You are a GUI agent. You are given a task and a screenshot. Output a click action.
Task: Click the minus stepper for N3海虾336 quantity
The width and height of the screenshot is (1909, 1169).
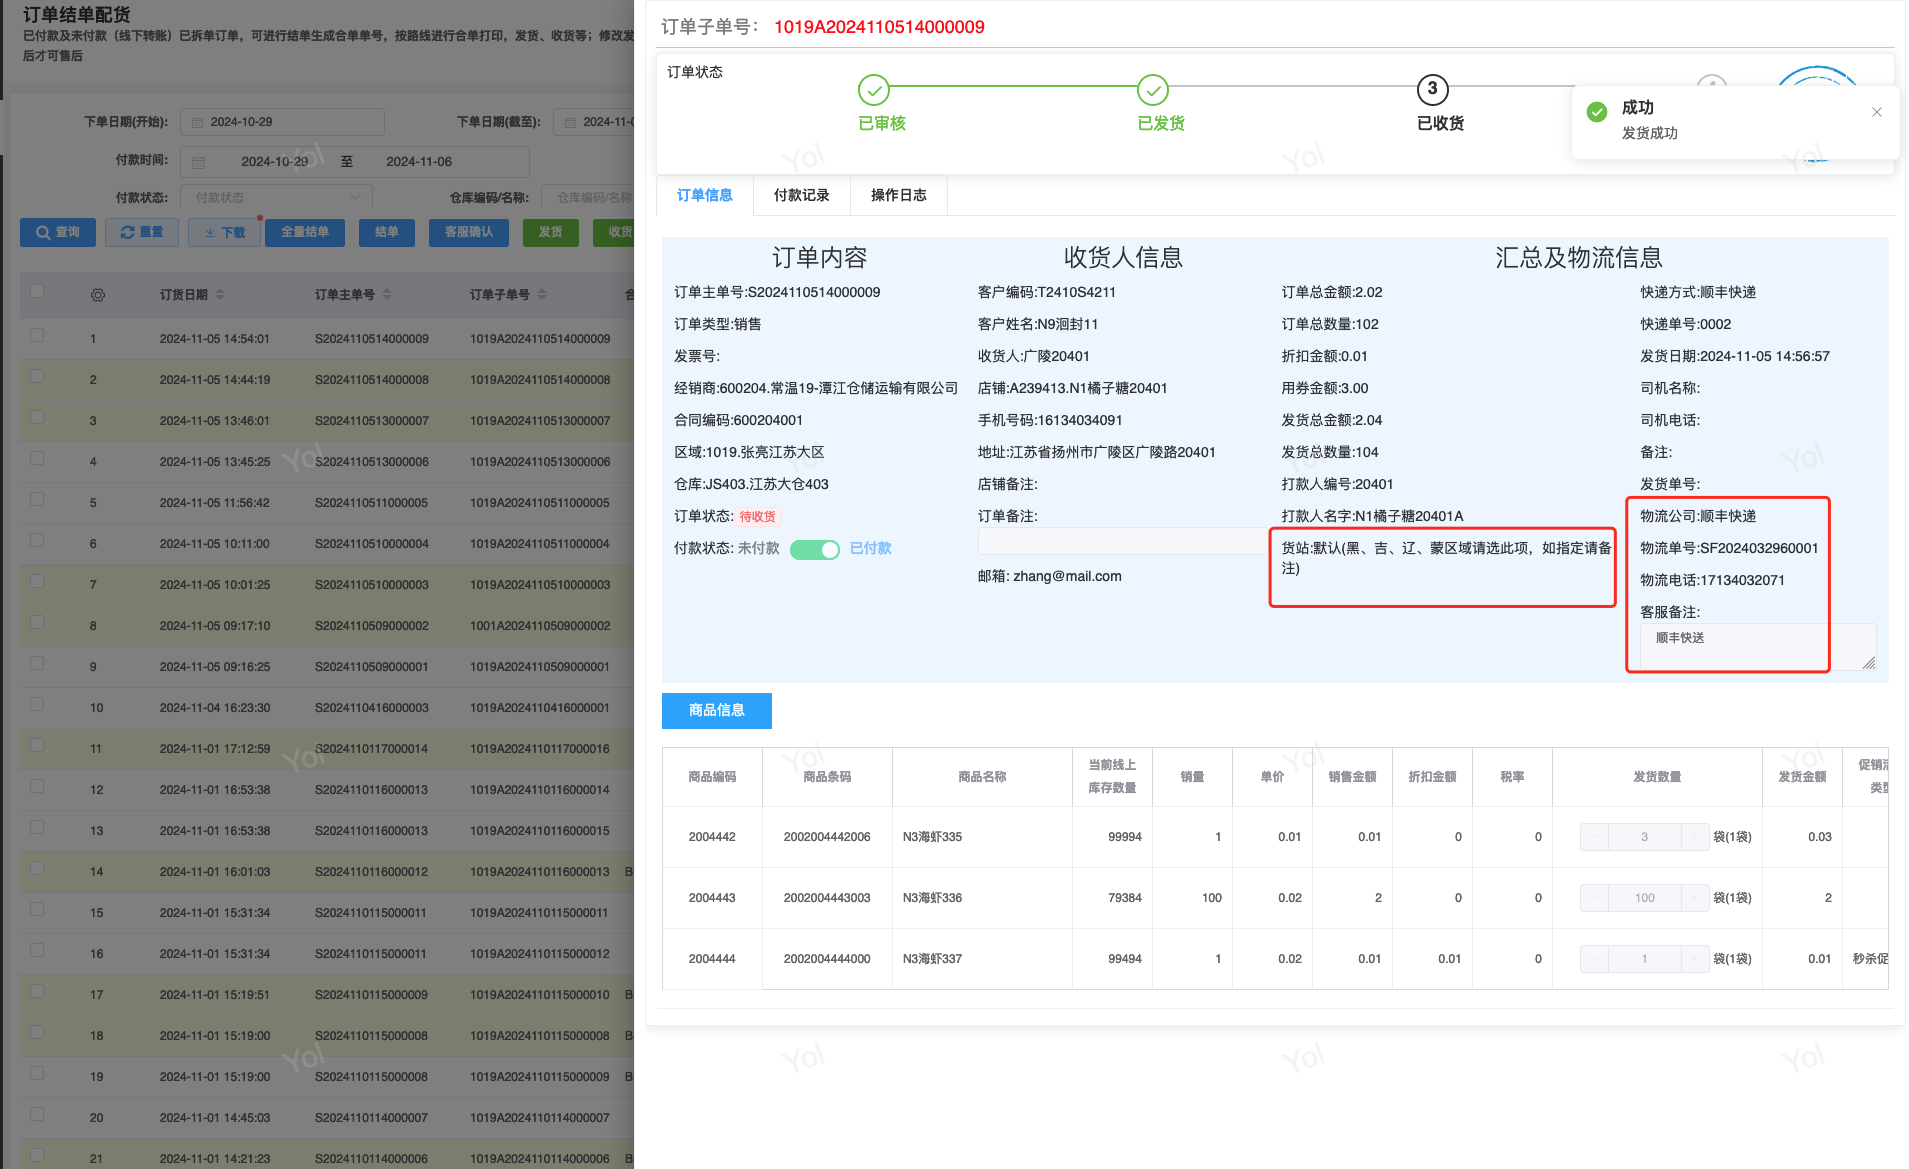pos(1594,898)
